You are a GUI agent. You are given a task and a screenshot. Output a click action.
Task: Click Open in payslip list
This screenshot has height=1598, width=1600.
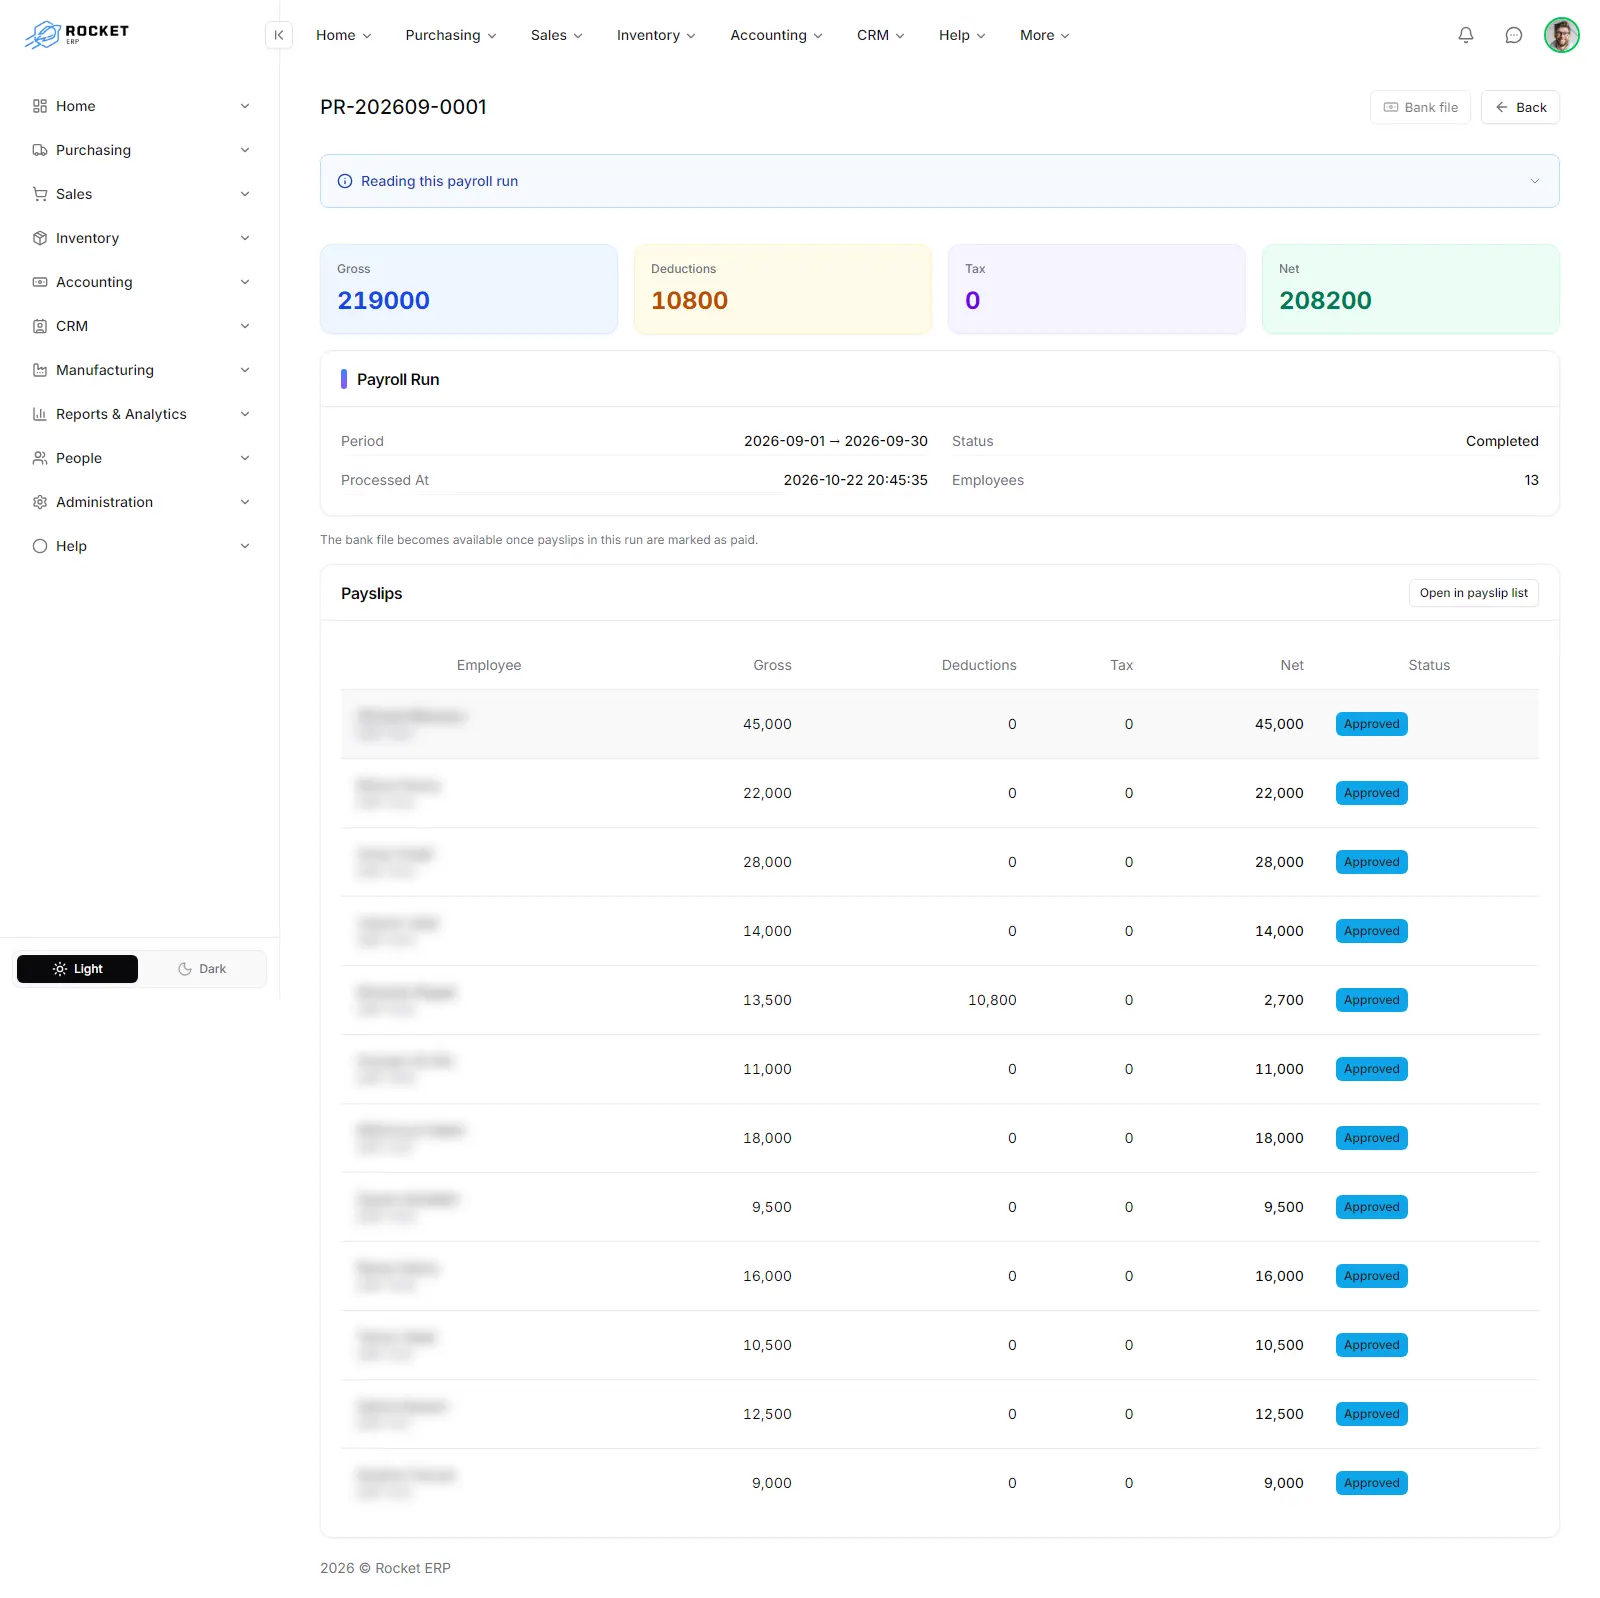click(x=1473, y=593)
